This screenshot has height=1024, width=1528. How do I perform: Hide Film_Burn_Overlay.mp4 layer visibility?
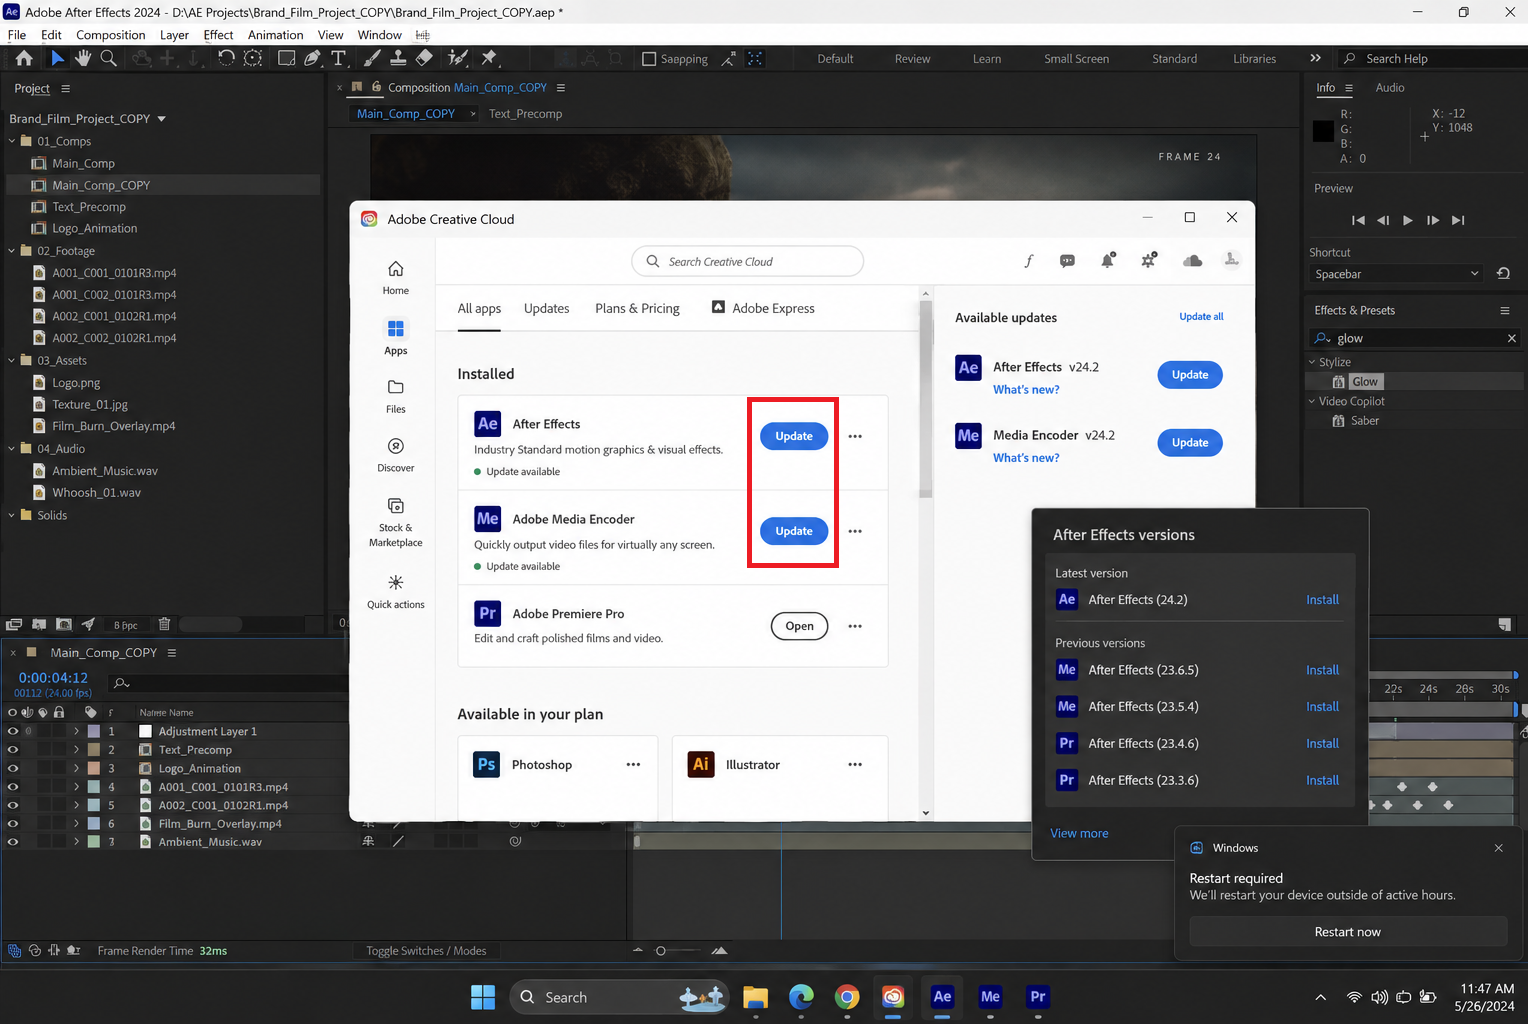13,823
